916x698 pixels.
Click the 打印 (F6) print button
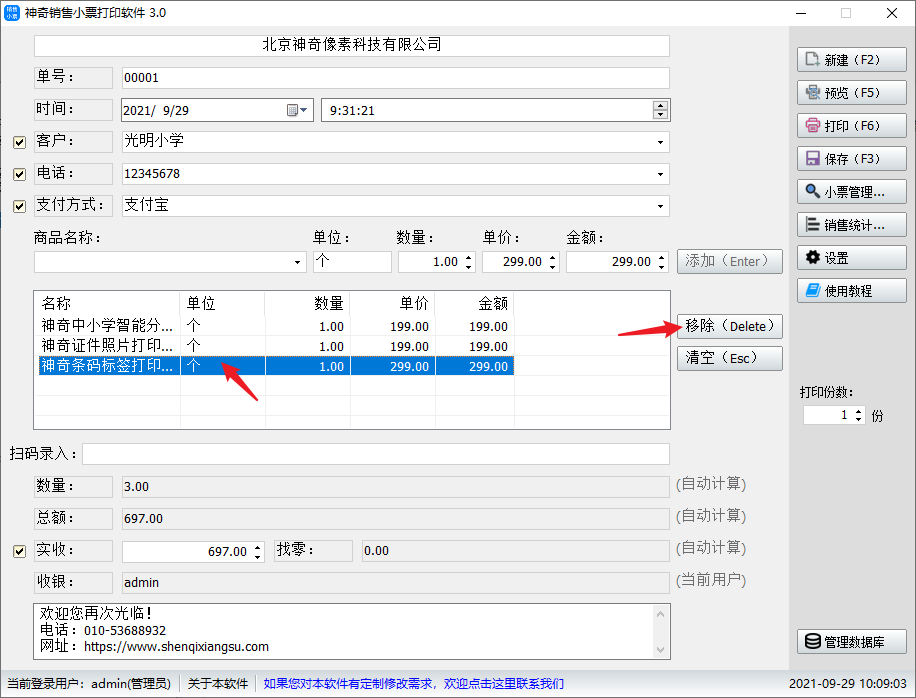click(851, 126)
